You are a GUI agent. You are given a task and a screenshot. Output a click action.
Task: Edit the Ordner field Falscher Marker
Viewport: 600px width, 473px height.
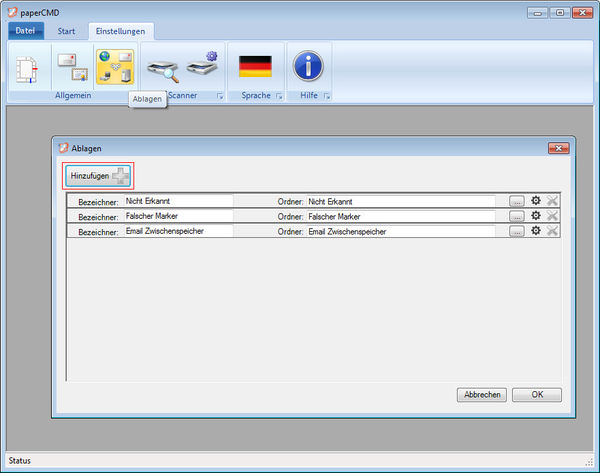click(x=401, y=216)
